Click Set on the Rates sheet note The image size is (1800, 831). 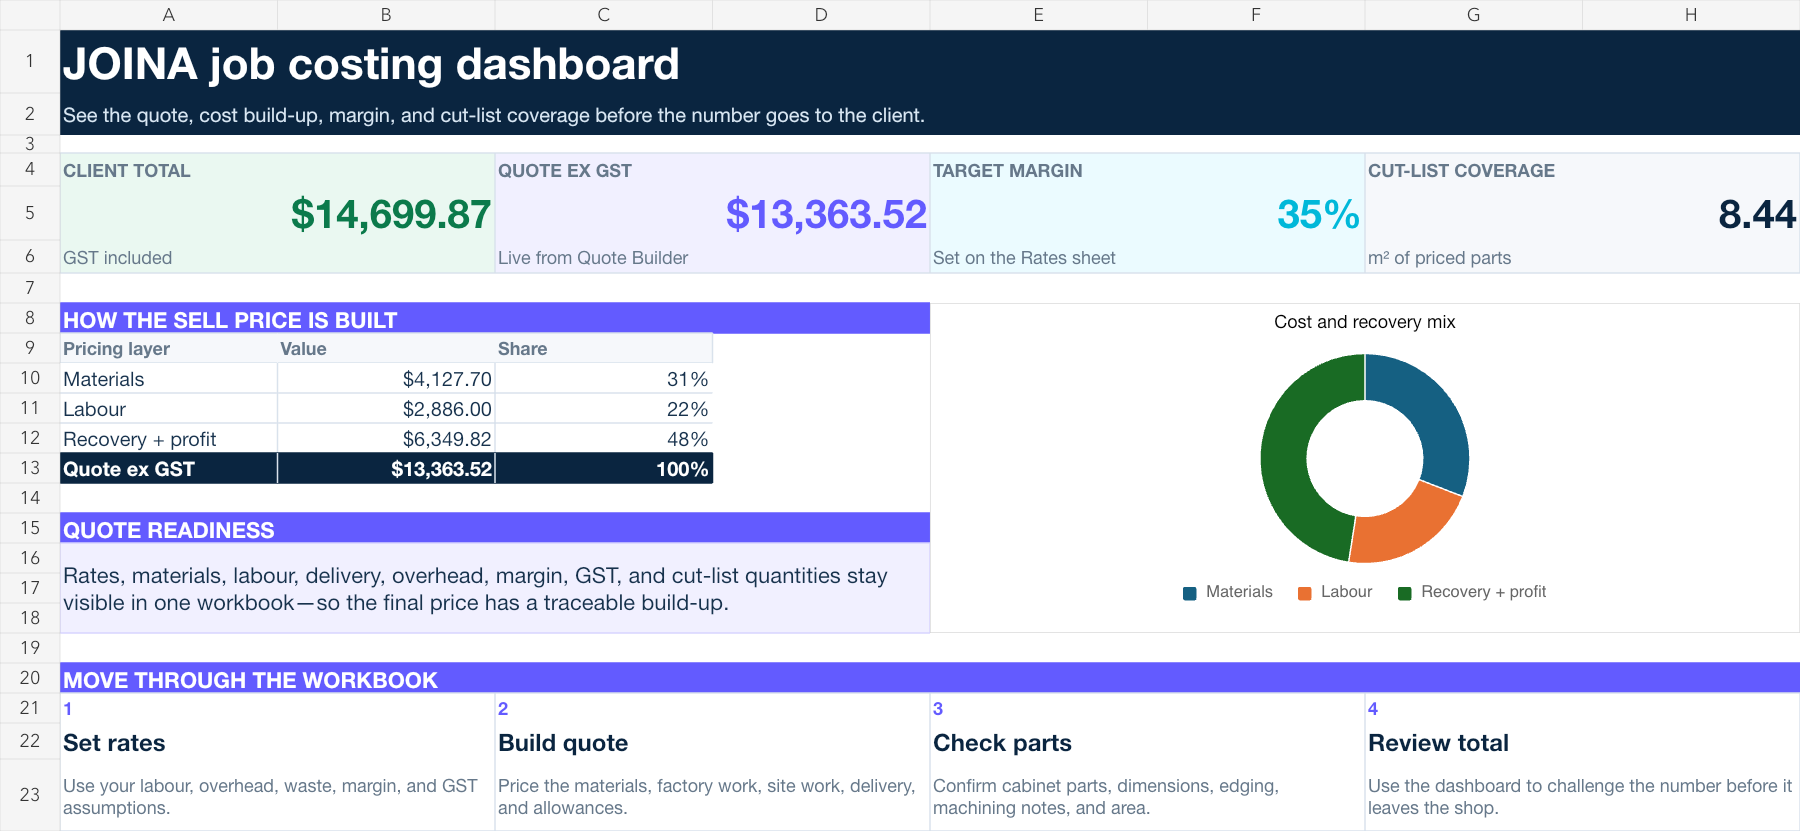1024,258
